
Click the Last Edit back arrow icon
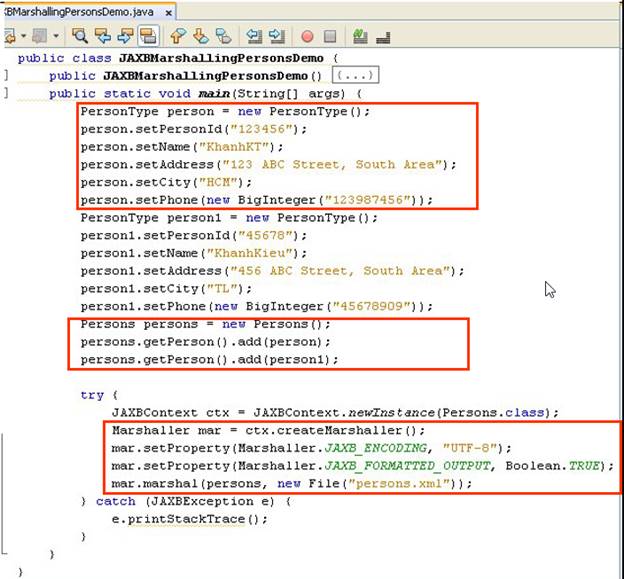[10, 37]
